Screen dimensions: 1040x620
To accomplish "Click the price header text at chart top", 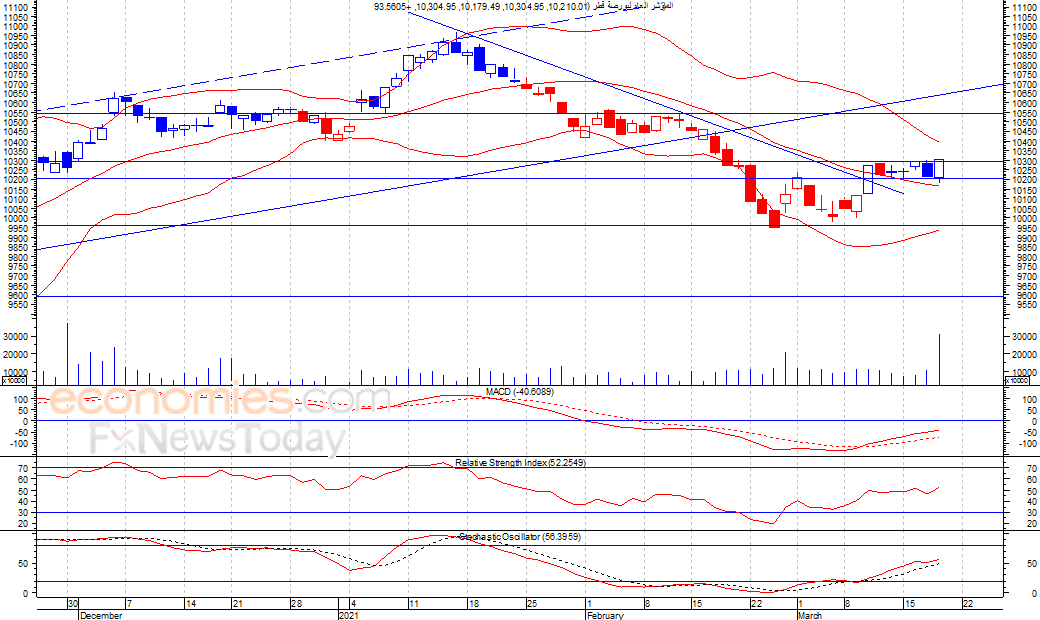I will [523, 6].
